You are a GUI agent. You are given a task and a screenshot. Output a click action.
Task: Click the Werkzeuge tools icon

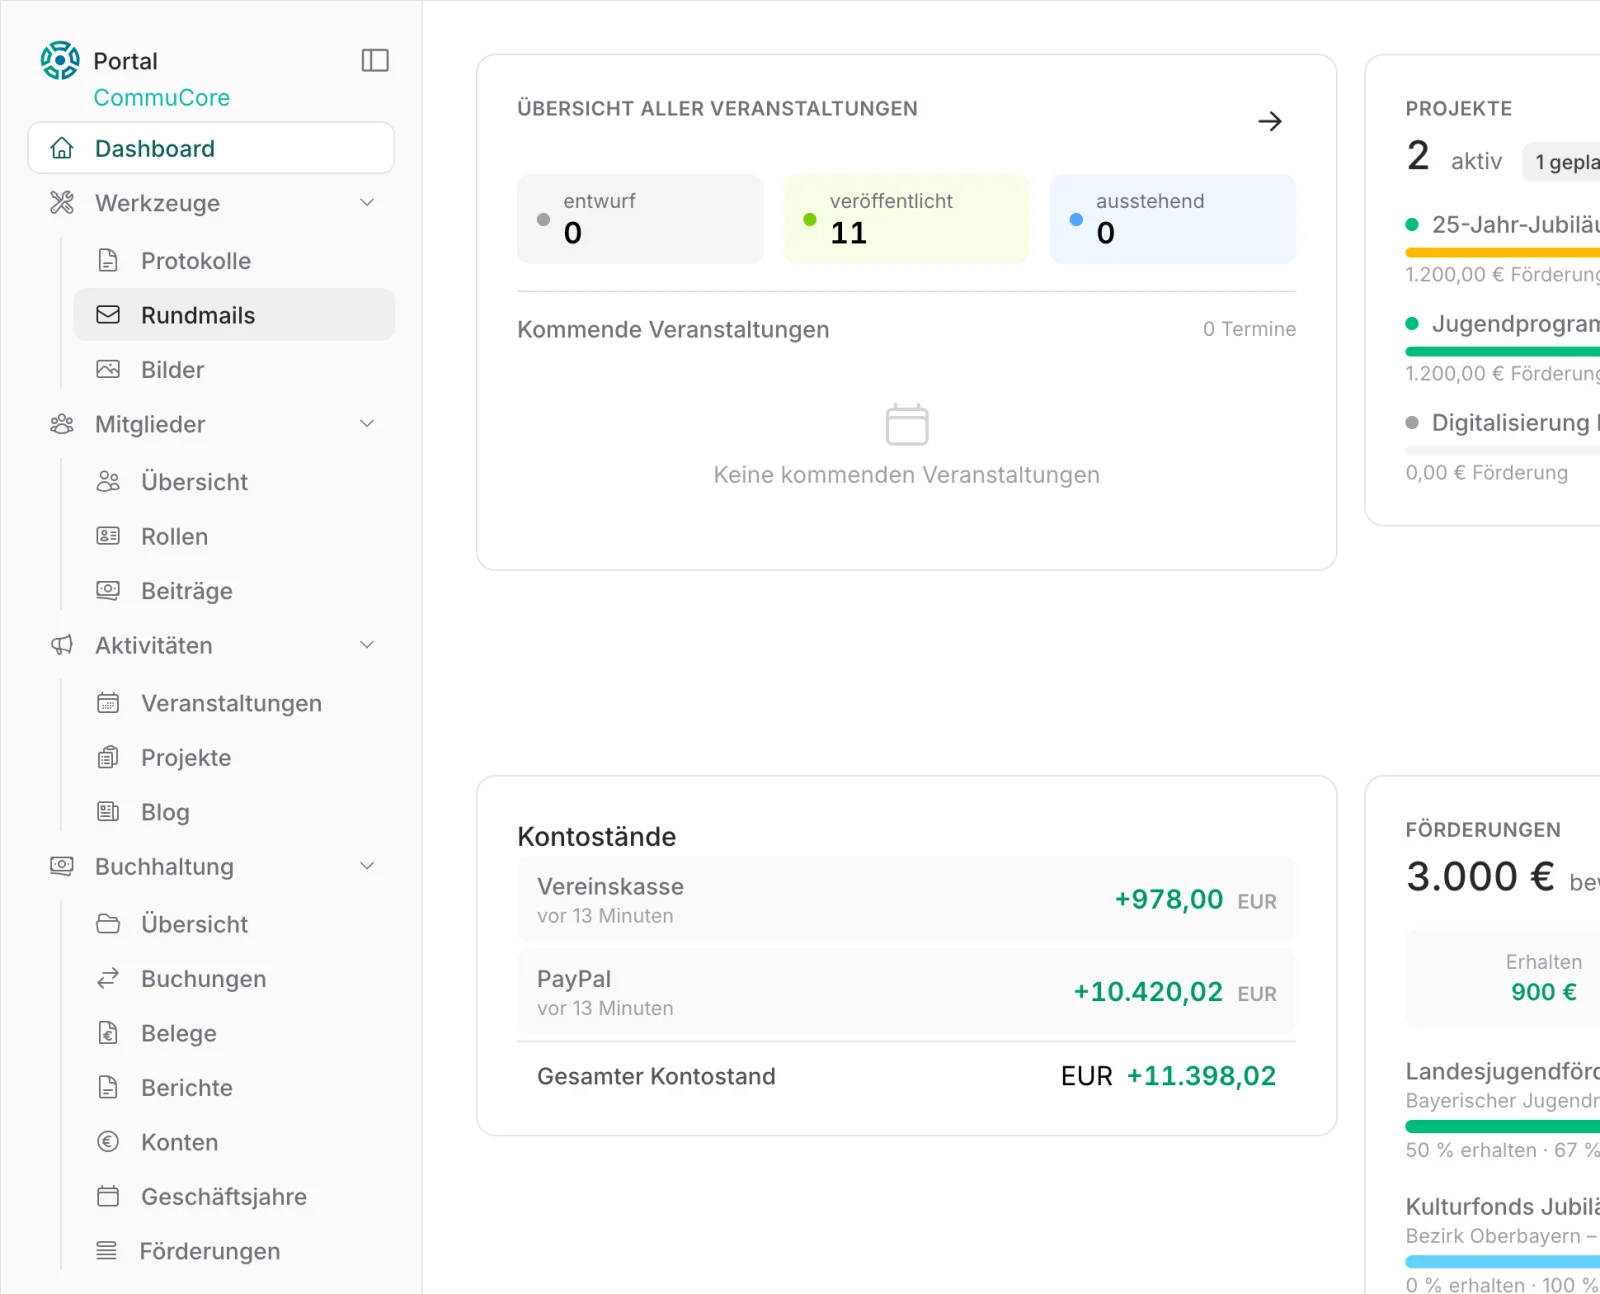click(x=62, y=203)
